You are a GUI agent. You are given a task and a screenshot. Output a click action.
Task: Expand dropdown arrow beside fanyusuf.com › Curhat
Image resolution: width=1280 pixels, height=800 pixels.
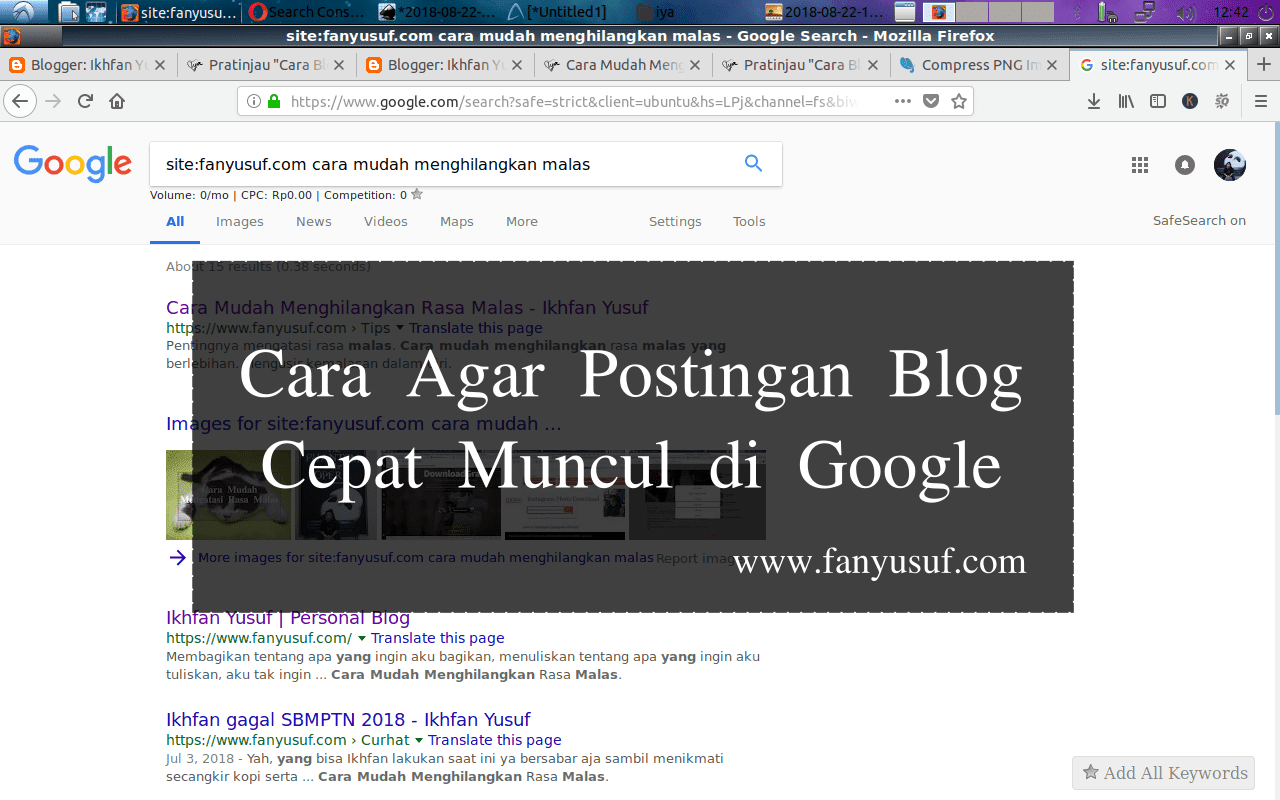pyautogui.click(x=419, y=740)
